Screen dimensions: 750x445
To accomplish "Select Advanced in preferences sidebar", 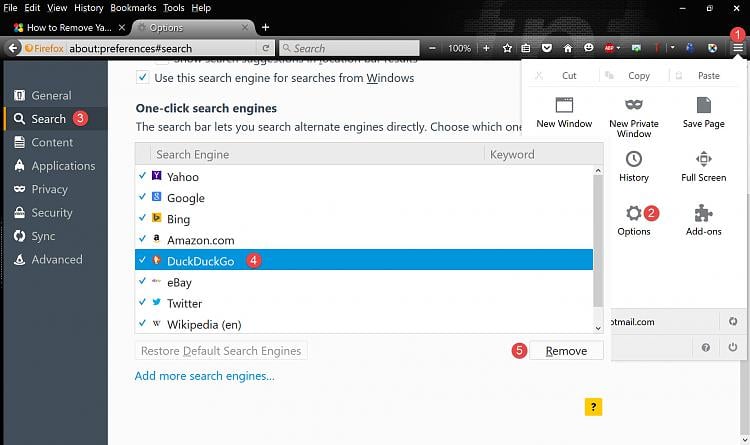I will click(x=55, y=259).
